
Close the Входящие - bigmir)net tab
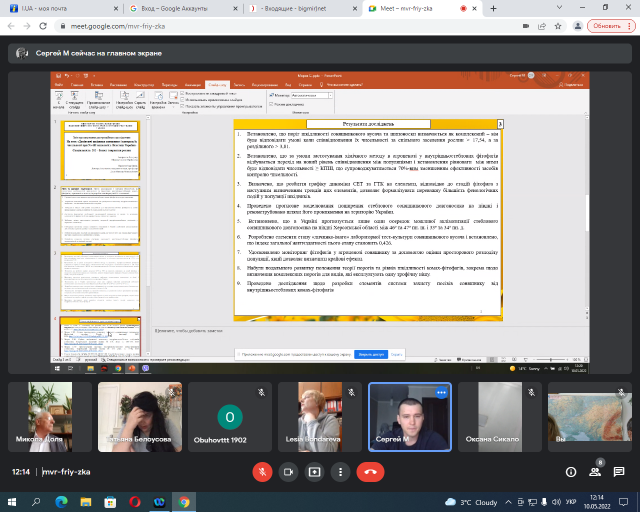pyautogui.click(x=355, y=8)
